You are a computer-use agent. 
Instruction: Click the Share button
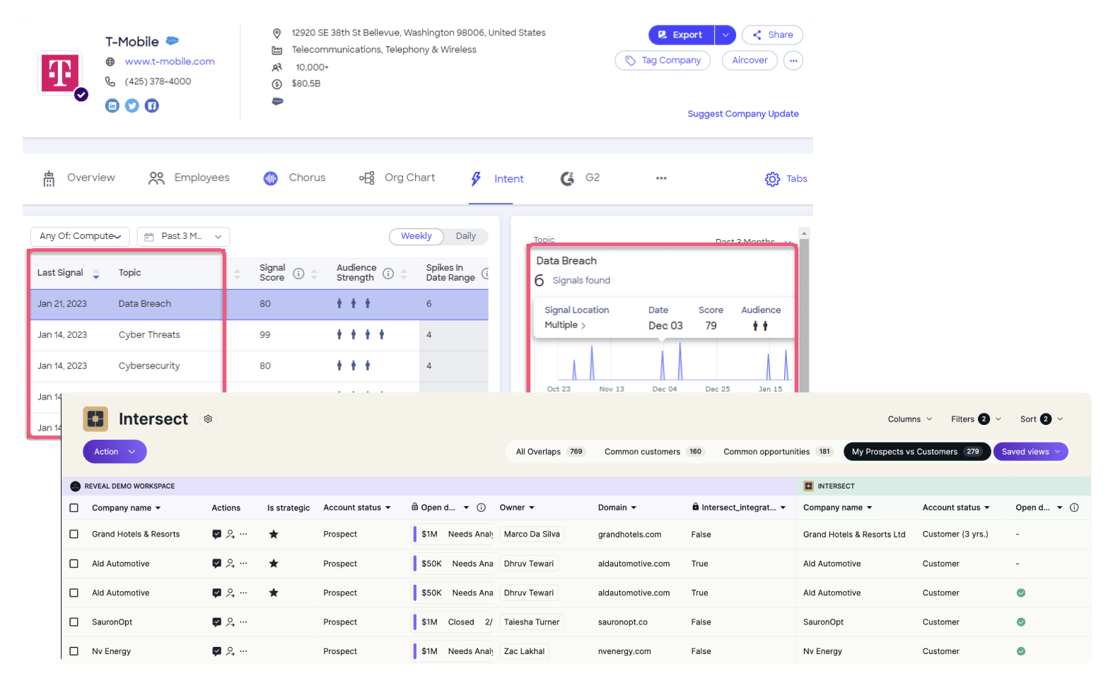tap(772, 35)
